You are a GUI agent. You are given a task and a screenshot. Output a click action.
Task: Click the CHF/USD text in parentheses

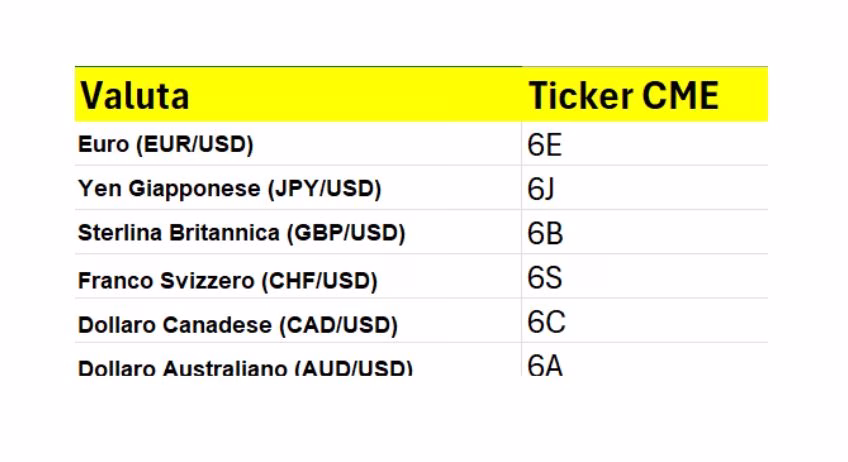[320, 281]
